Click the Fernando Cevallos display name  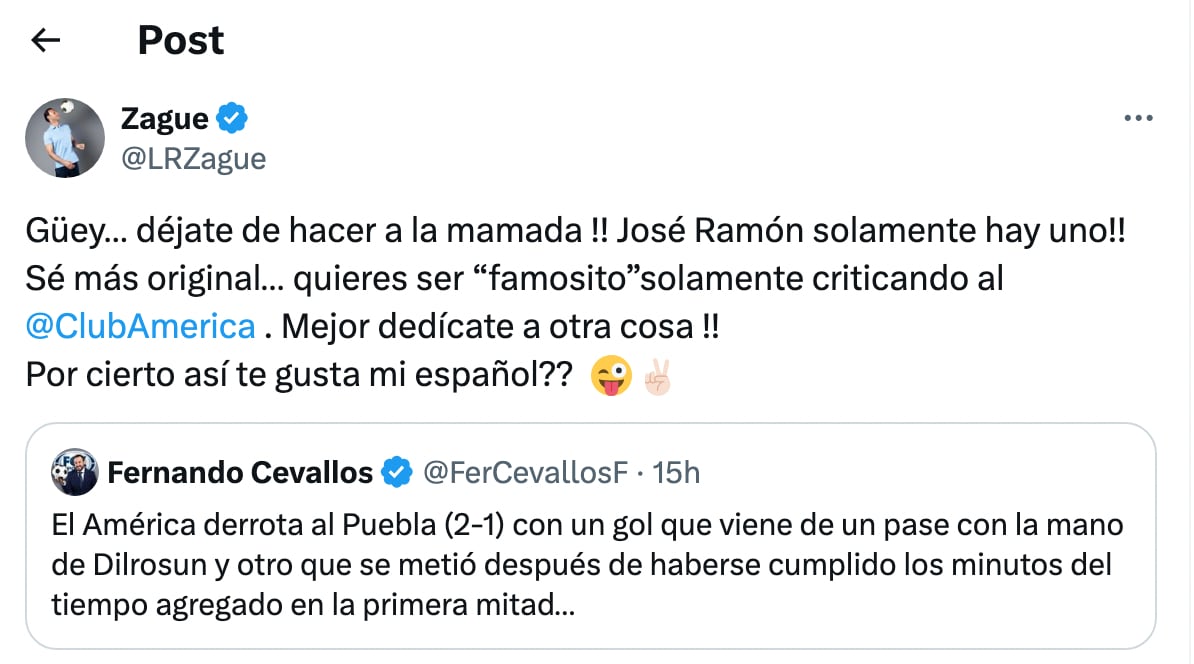pos(240,472)
